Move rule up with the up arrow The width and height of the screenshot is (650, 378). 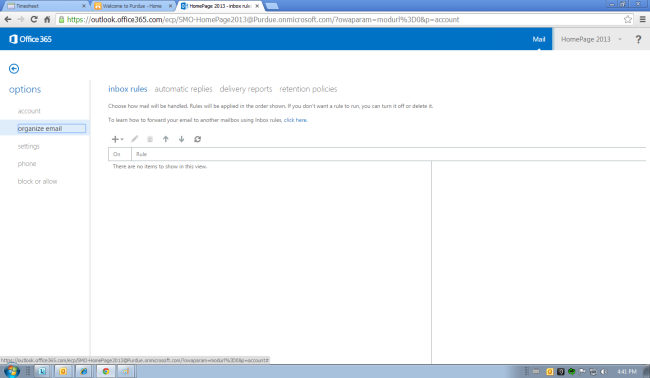pos(166,139)
